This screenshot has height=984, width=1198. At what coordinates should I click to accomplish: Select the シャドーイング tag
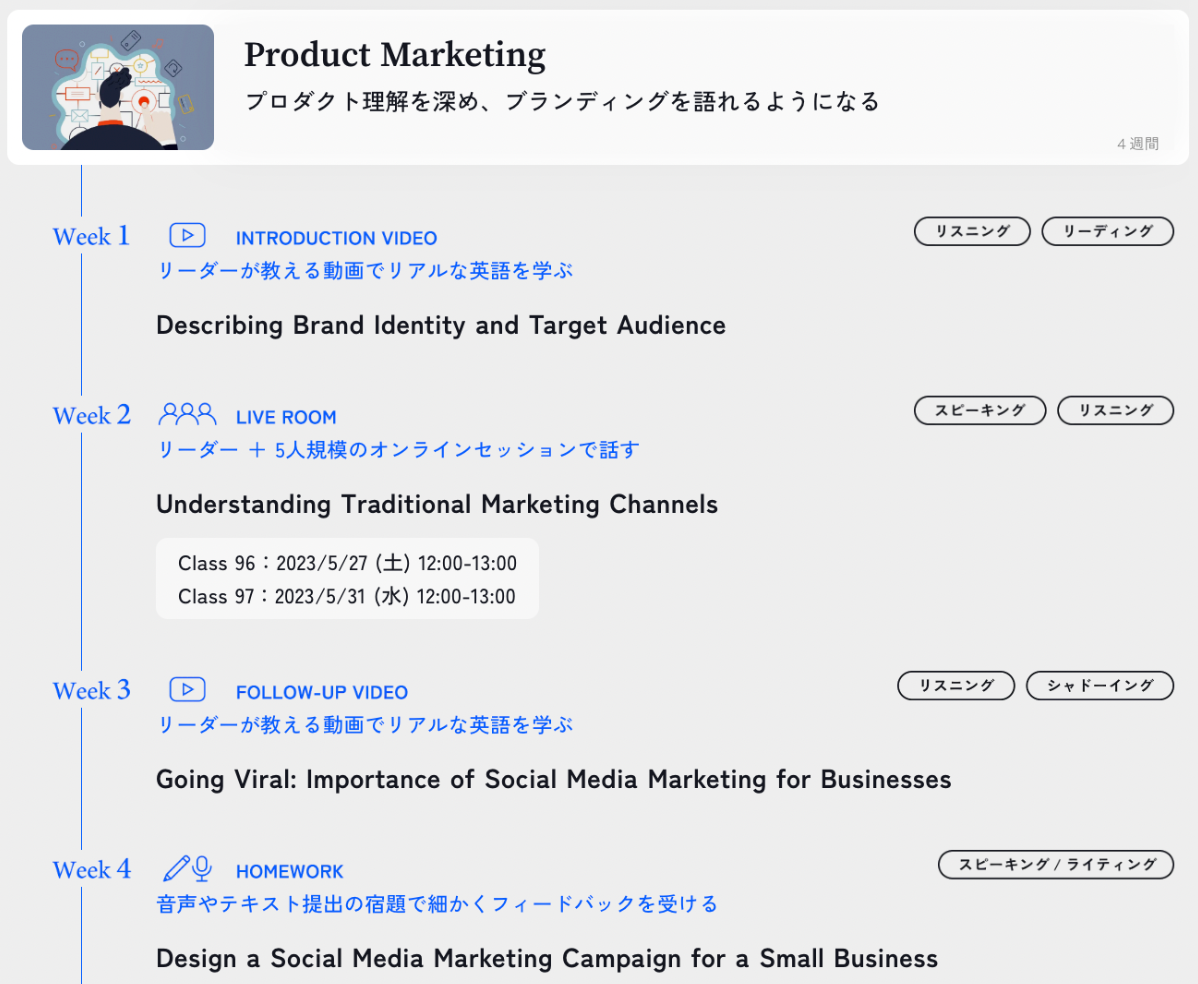point(1099,685)
